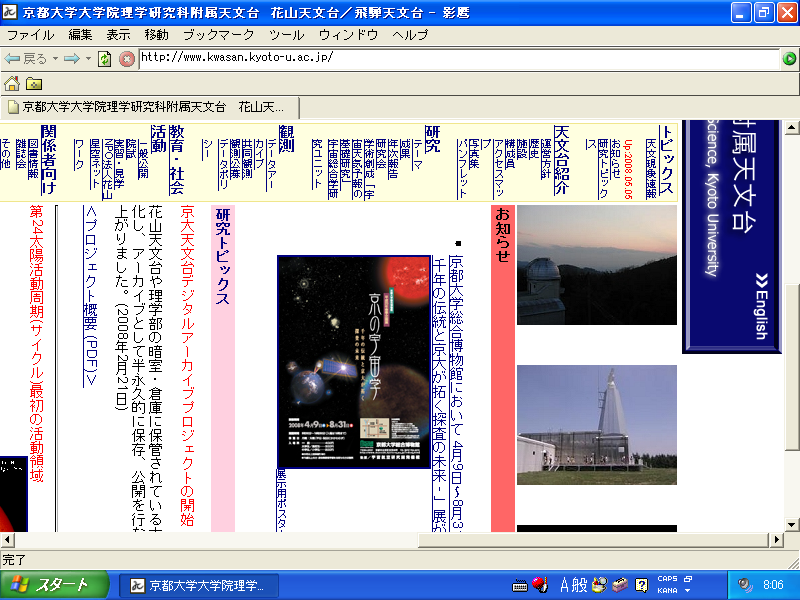Screen dimensions: 800x600
Task: Open the パンフレット nav link
Action: coord(462,168)
